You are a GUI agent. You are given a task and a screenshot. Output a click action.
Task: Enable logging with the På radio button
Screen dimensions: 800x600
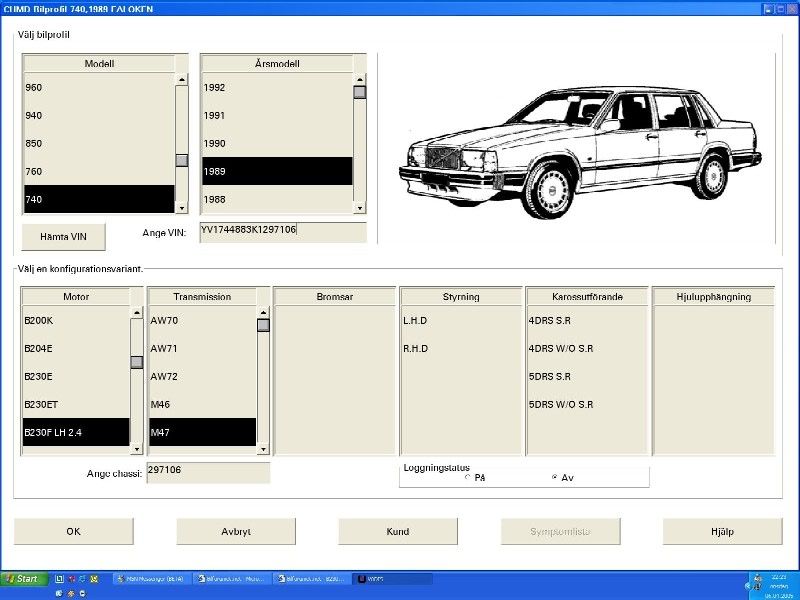tap(468, 478)
